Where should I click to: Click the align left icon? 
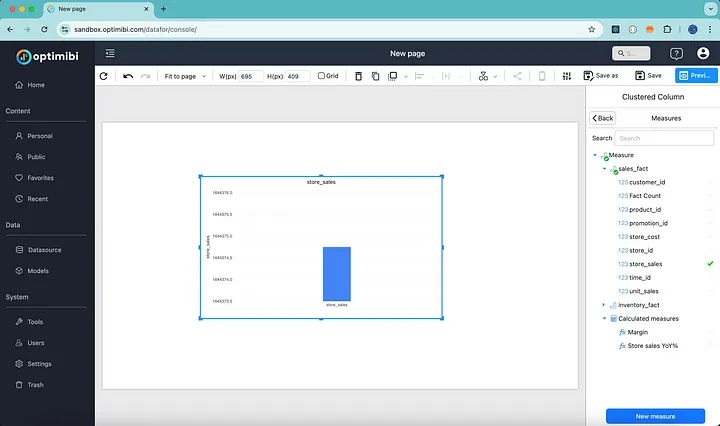click(419, 76)
